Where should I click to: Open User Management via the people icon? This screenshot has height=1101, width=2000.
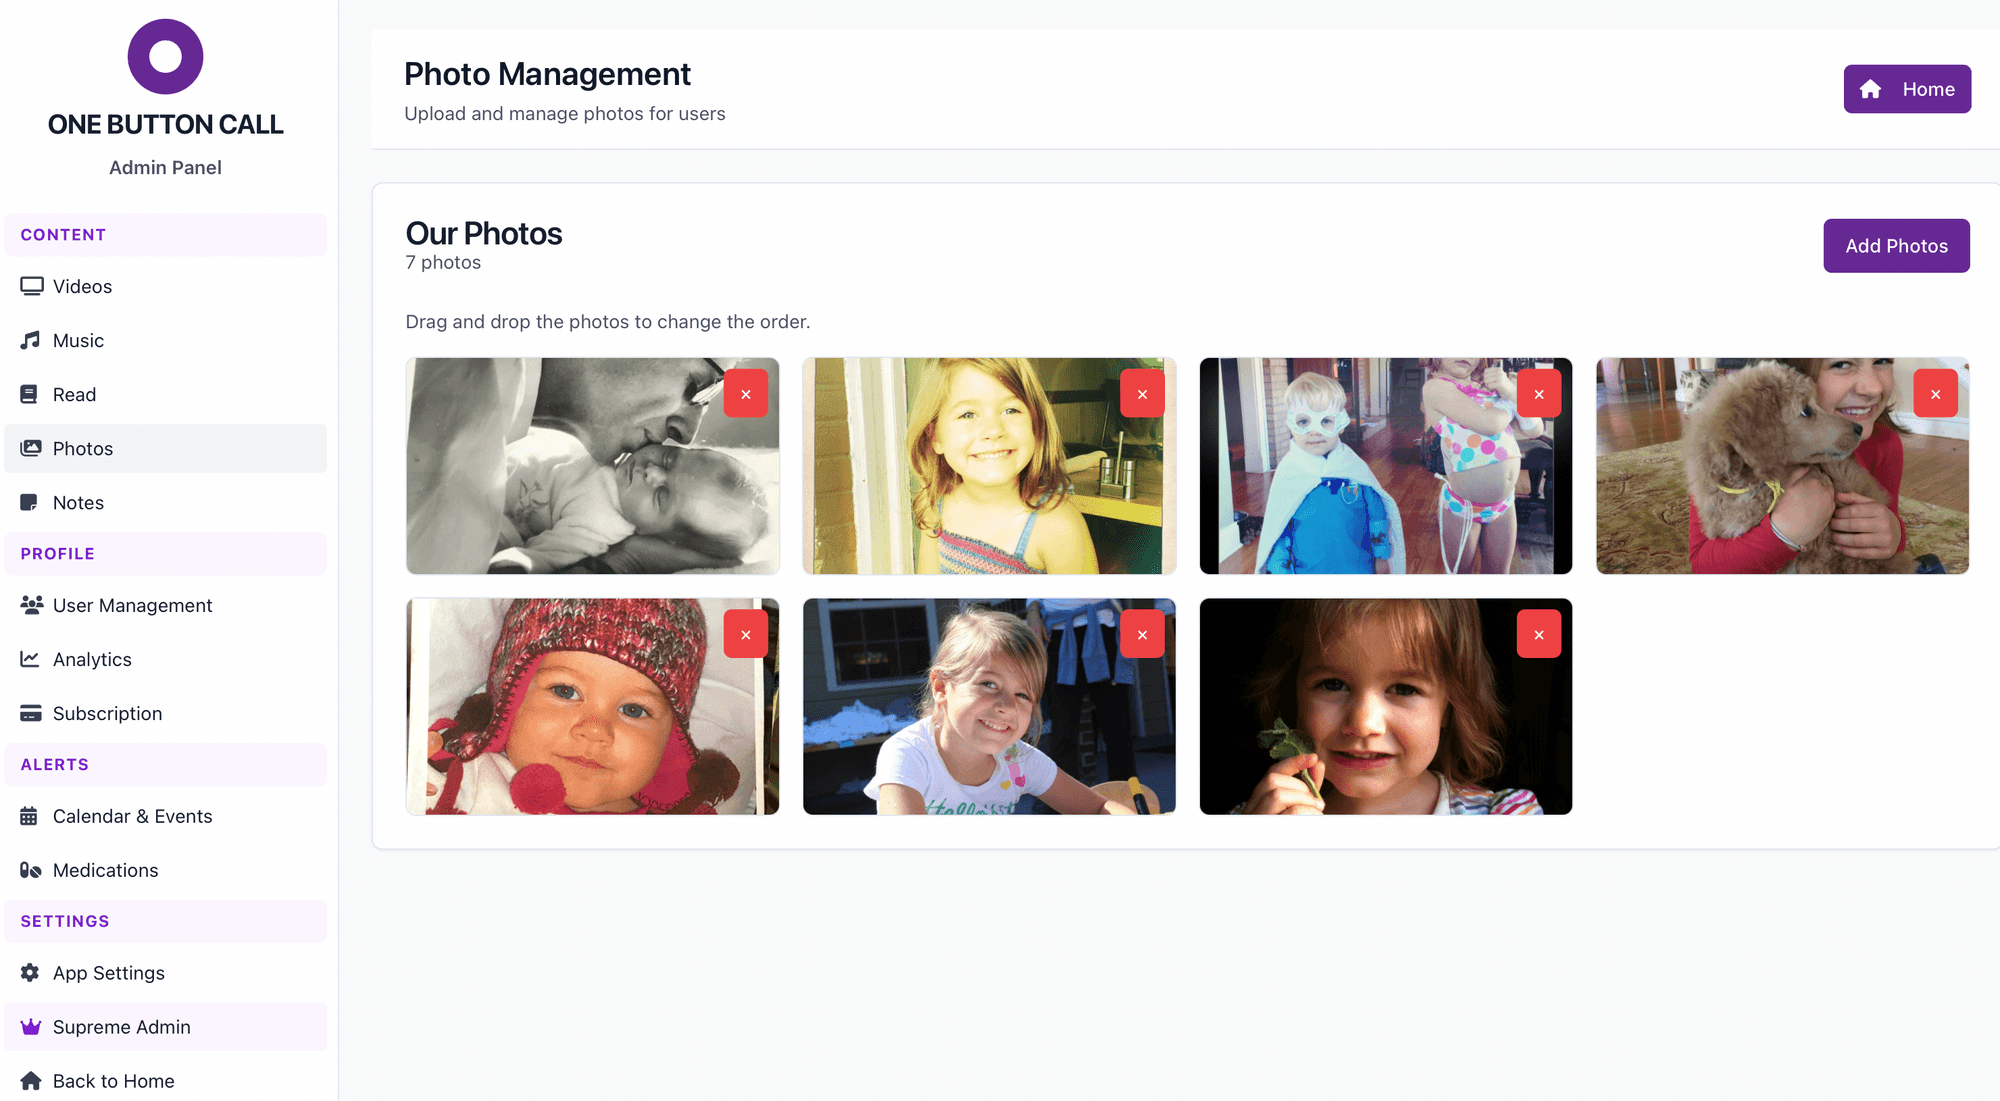(x=30, y=605)
